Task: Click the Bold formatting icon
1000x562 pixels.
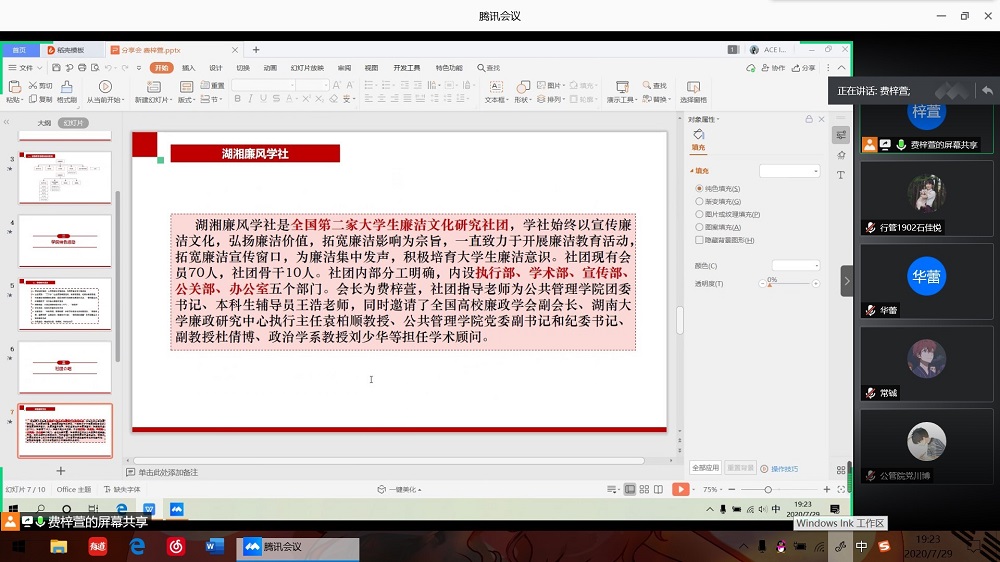Action: pos(237,100)
